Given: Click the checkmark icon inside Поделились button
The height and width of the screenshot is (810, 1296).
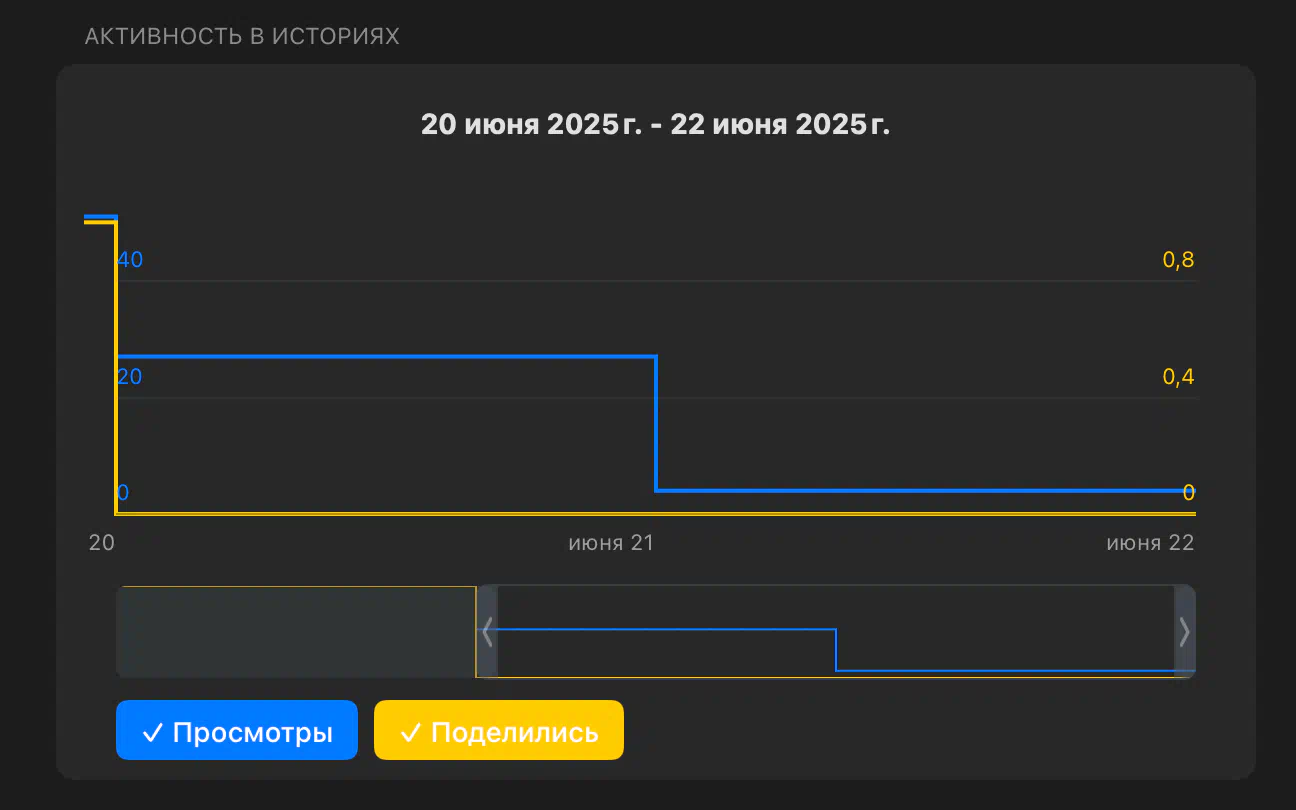Looking at the screenshot, I should (411, 733).
